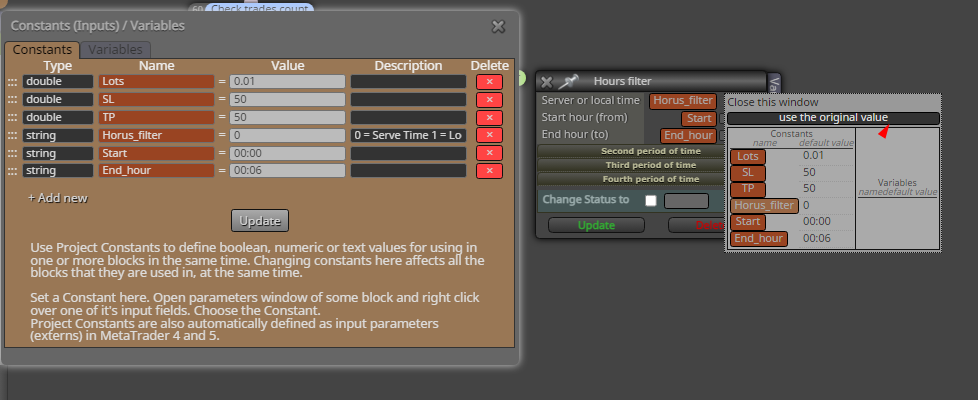978x400 pixels.
Task: Pick the Start constant in popup list
Action: (747, 222)
